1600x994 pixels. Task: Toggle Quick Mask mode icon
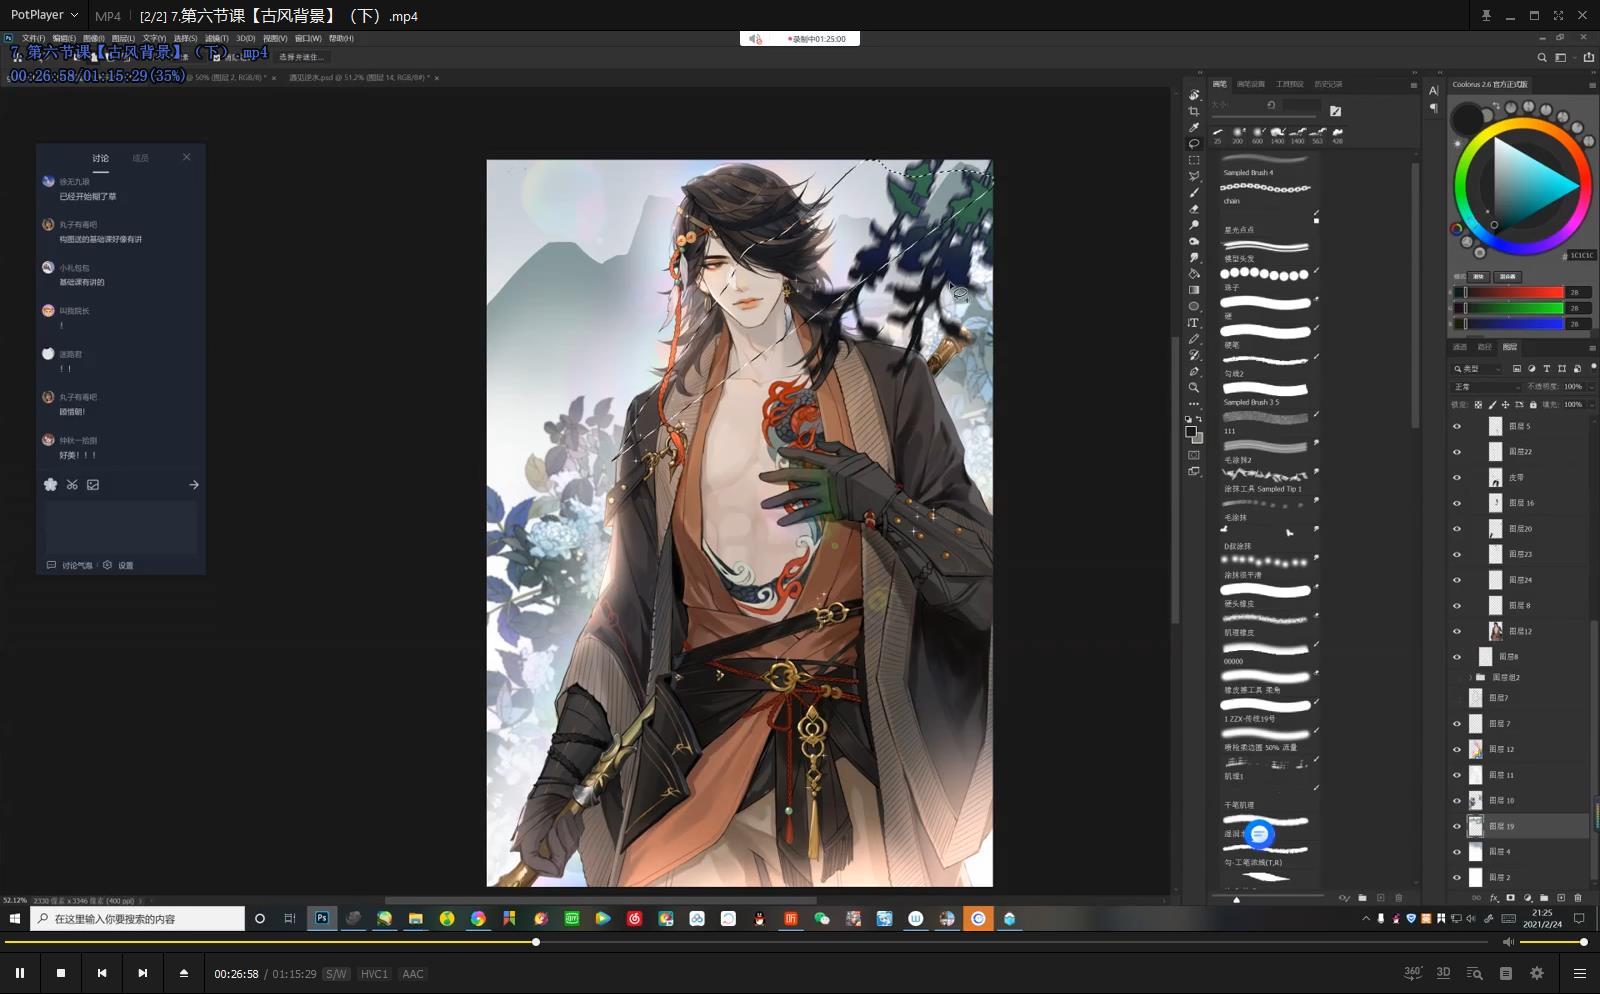(1194, 455)
